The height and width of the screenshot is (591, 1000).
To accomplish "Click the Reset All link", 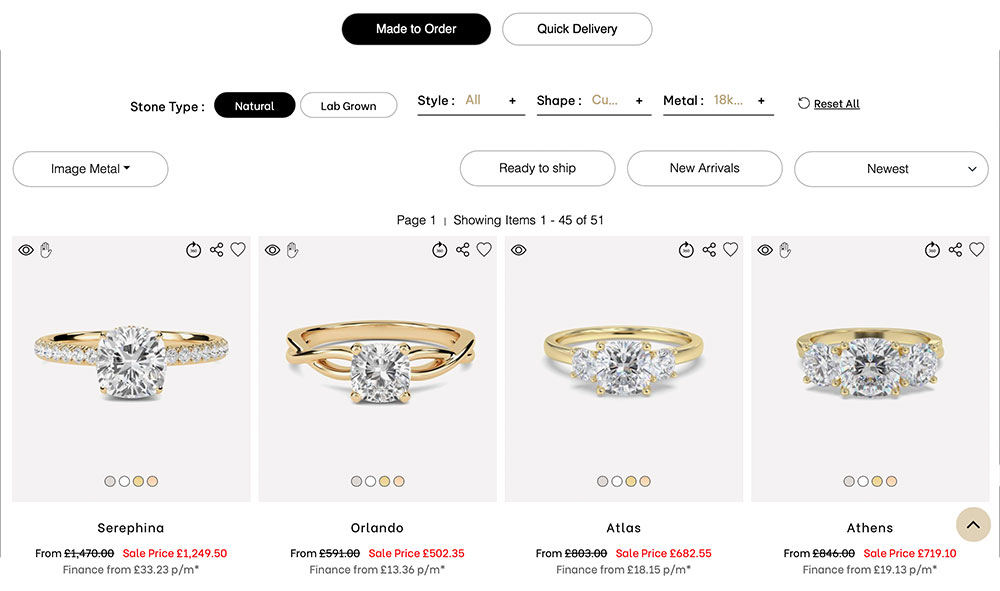I will point(836,104).
